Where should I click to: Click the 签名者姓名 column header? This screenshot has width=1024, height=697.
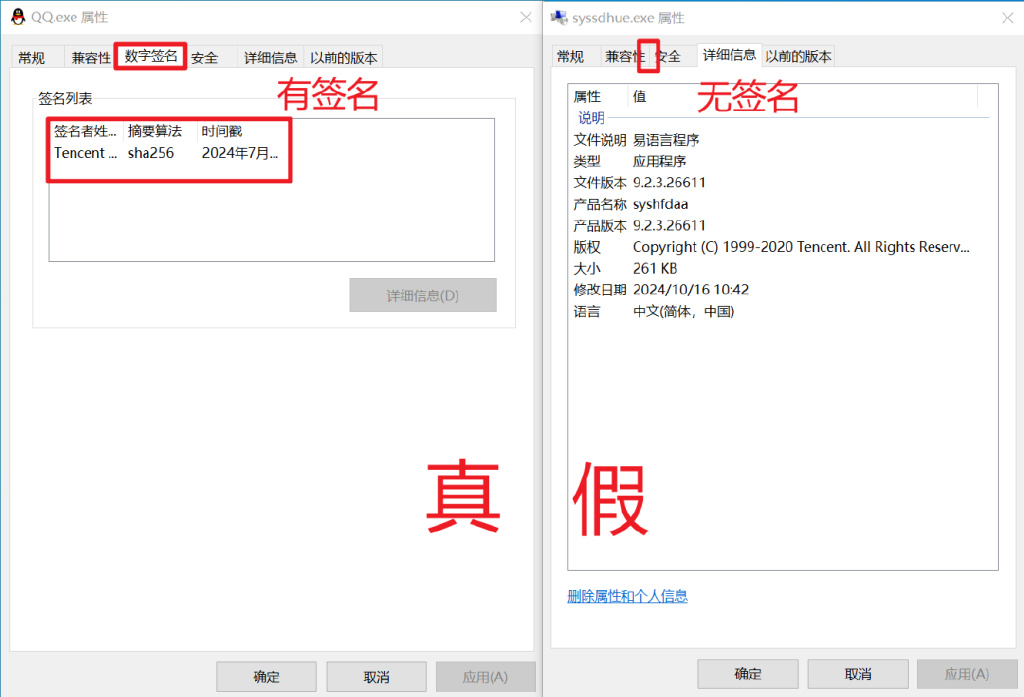[x=85, y=131]
